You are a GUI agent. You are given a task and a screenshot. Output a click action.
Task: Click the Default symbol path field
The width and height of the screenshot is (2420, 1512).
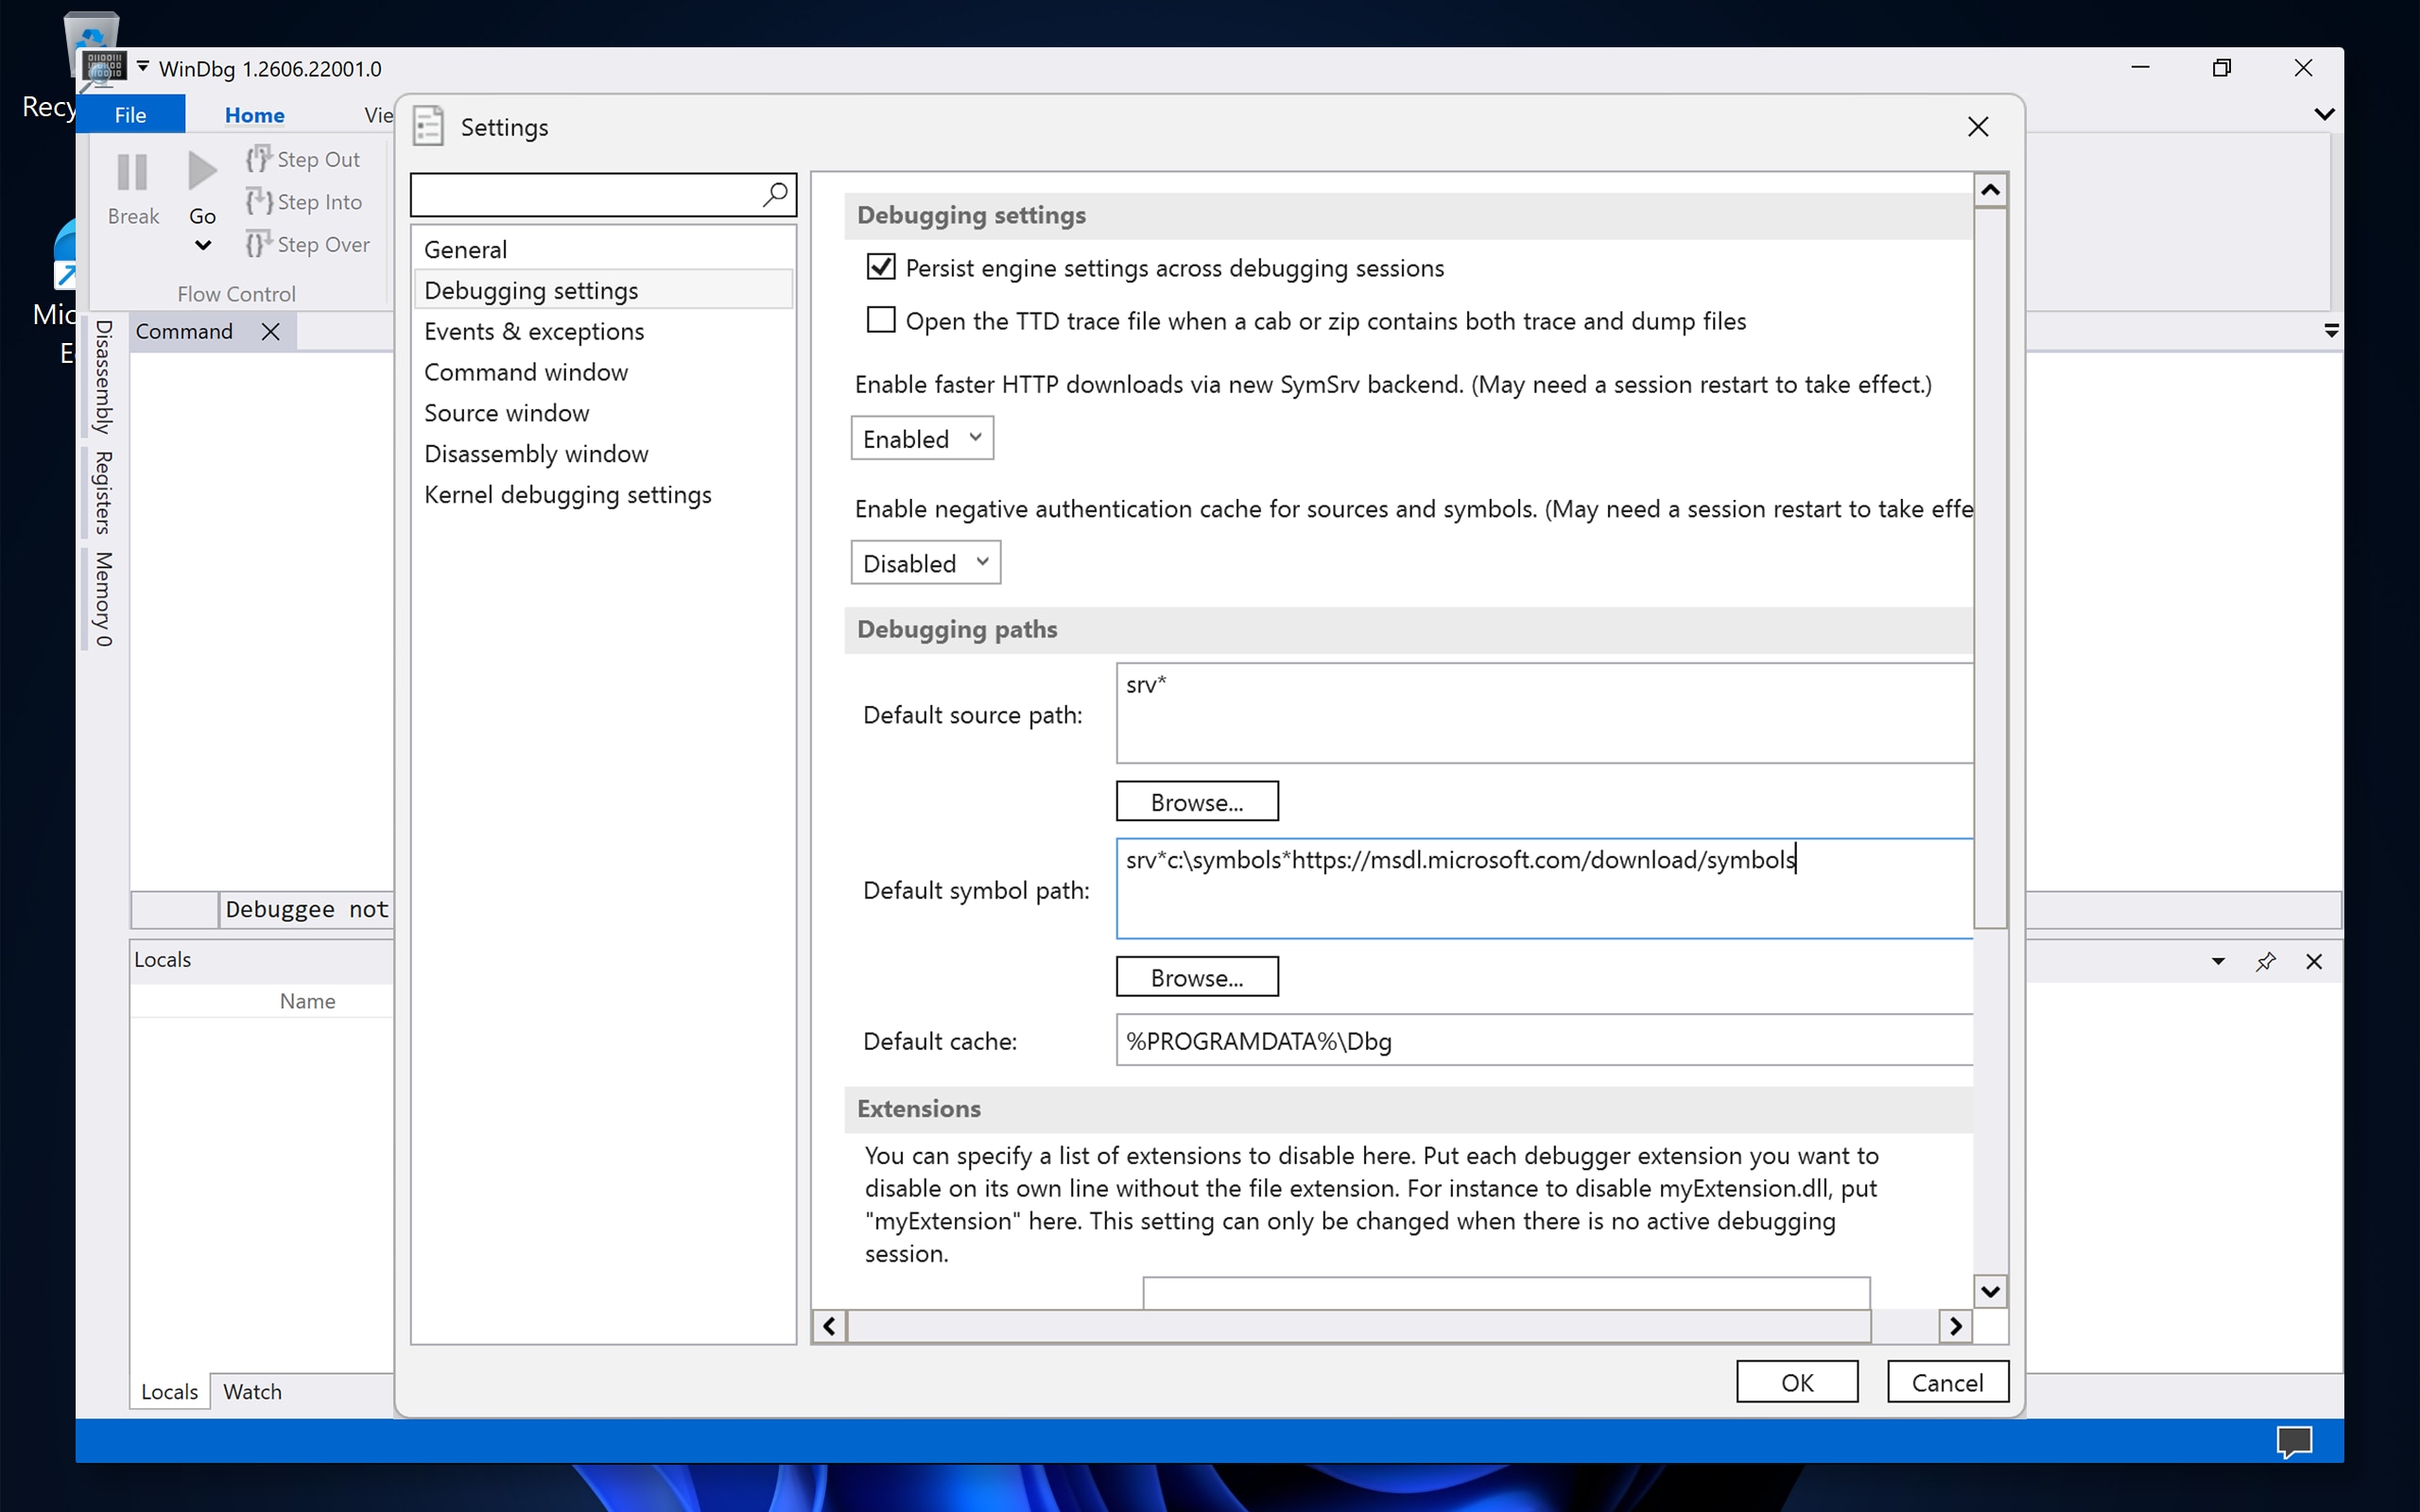1545,888
